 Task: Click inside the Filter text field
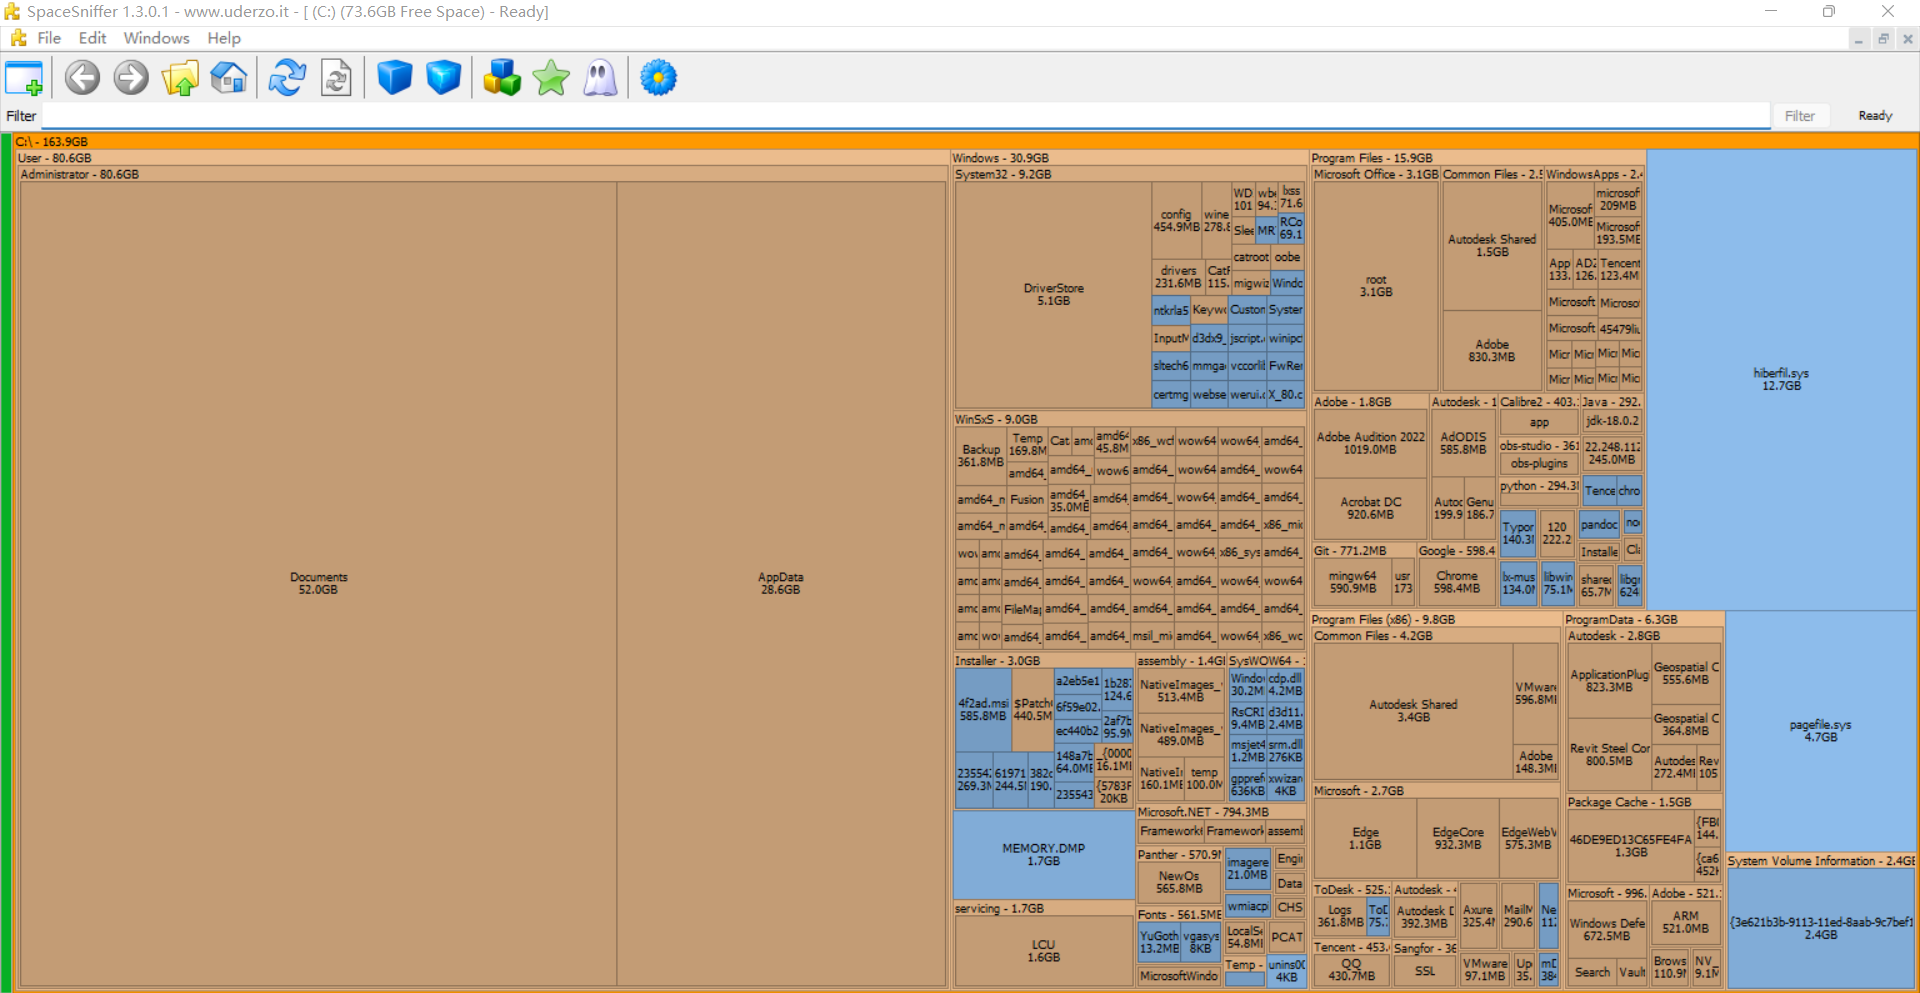coord(905,116)
